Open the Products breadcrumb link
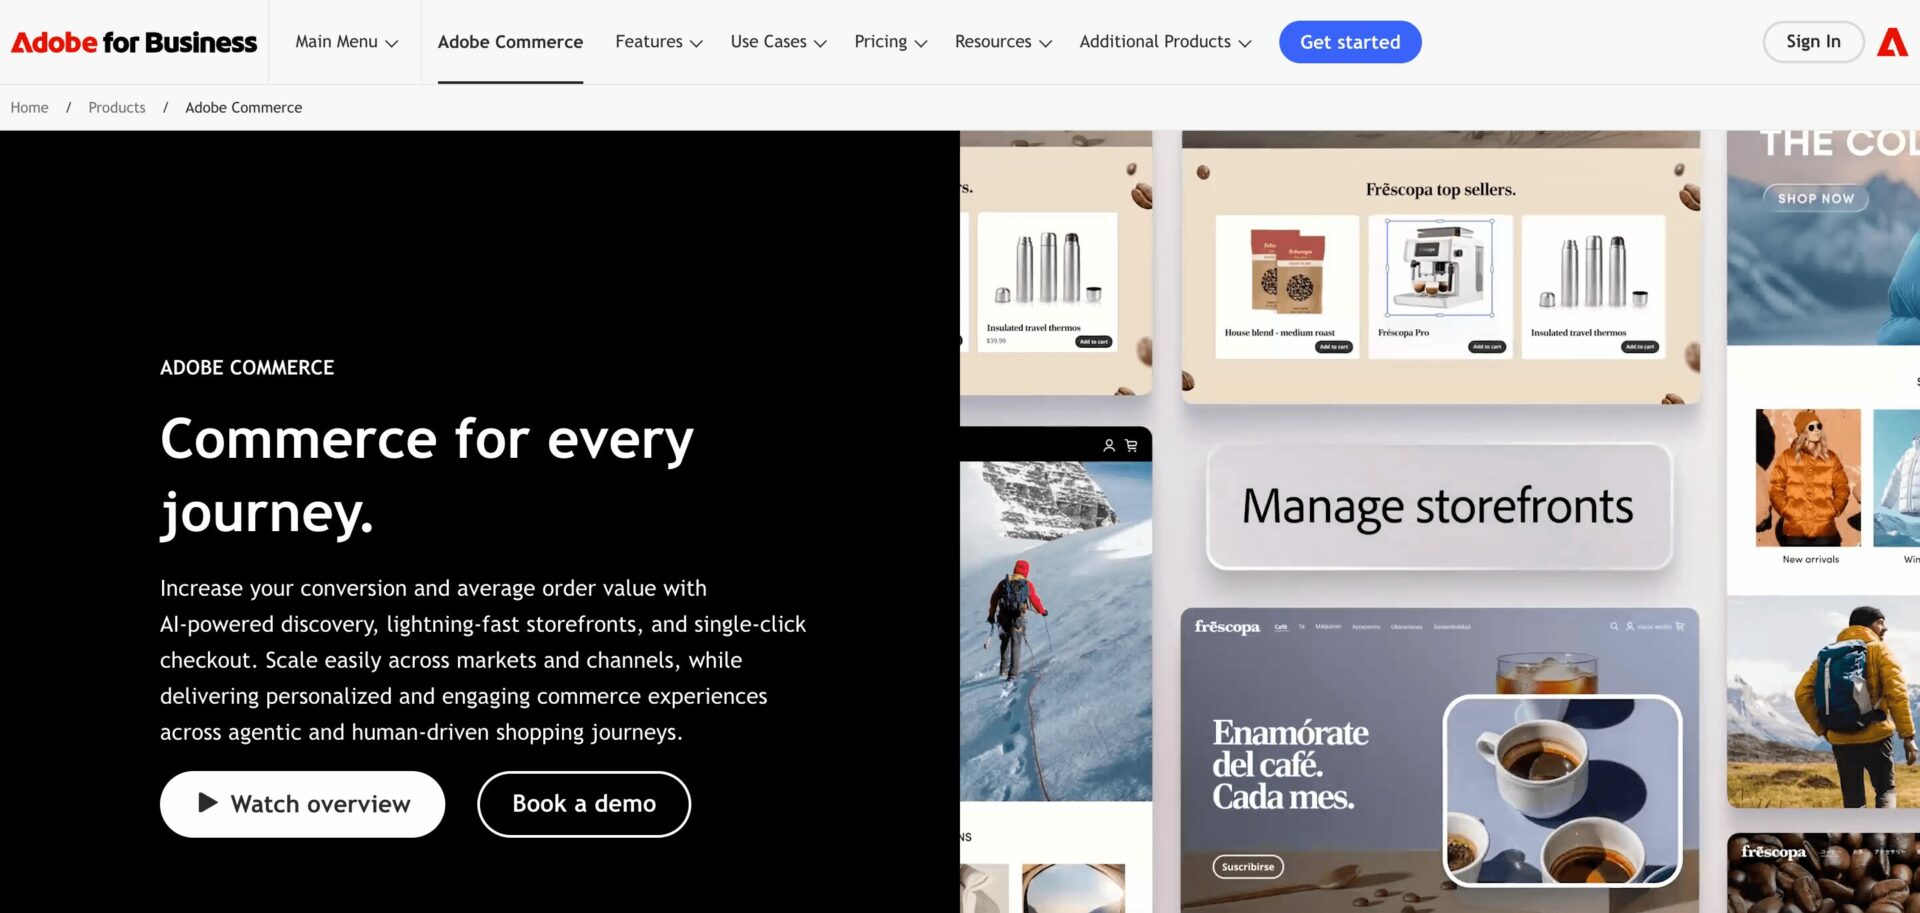 point(116,107)
